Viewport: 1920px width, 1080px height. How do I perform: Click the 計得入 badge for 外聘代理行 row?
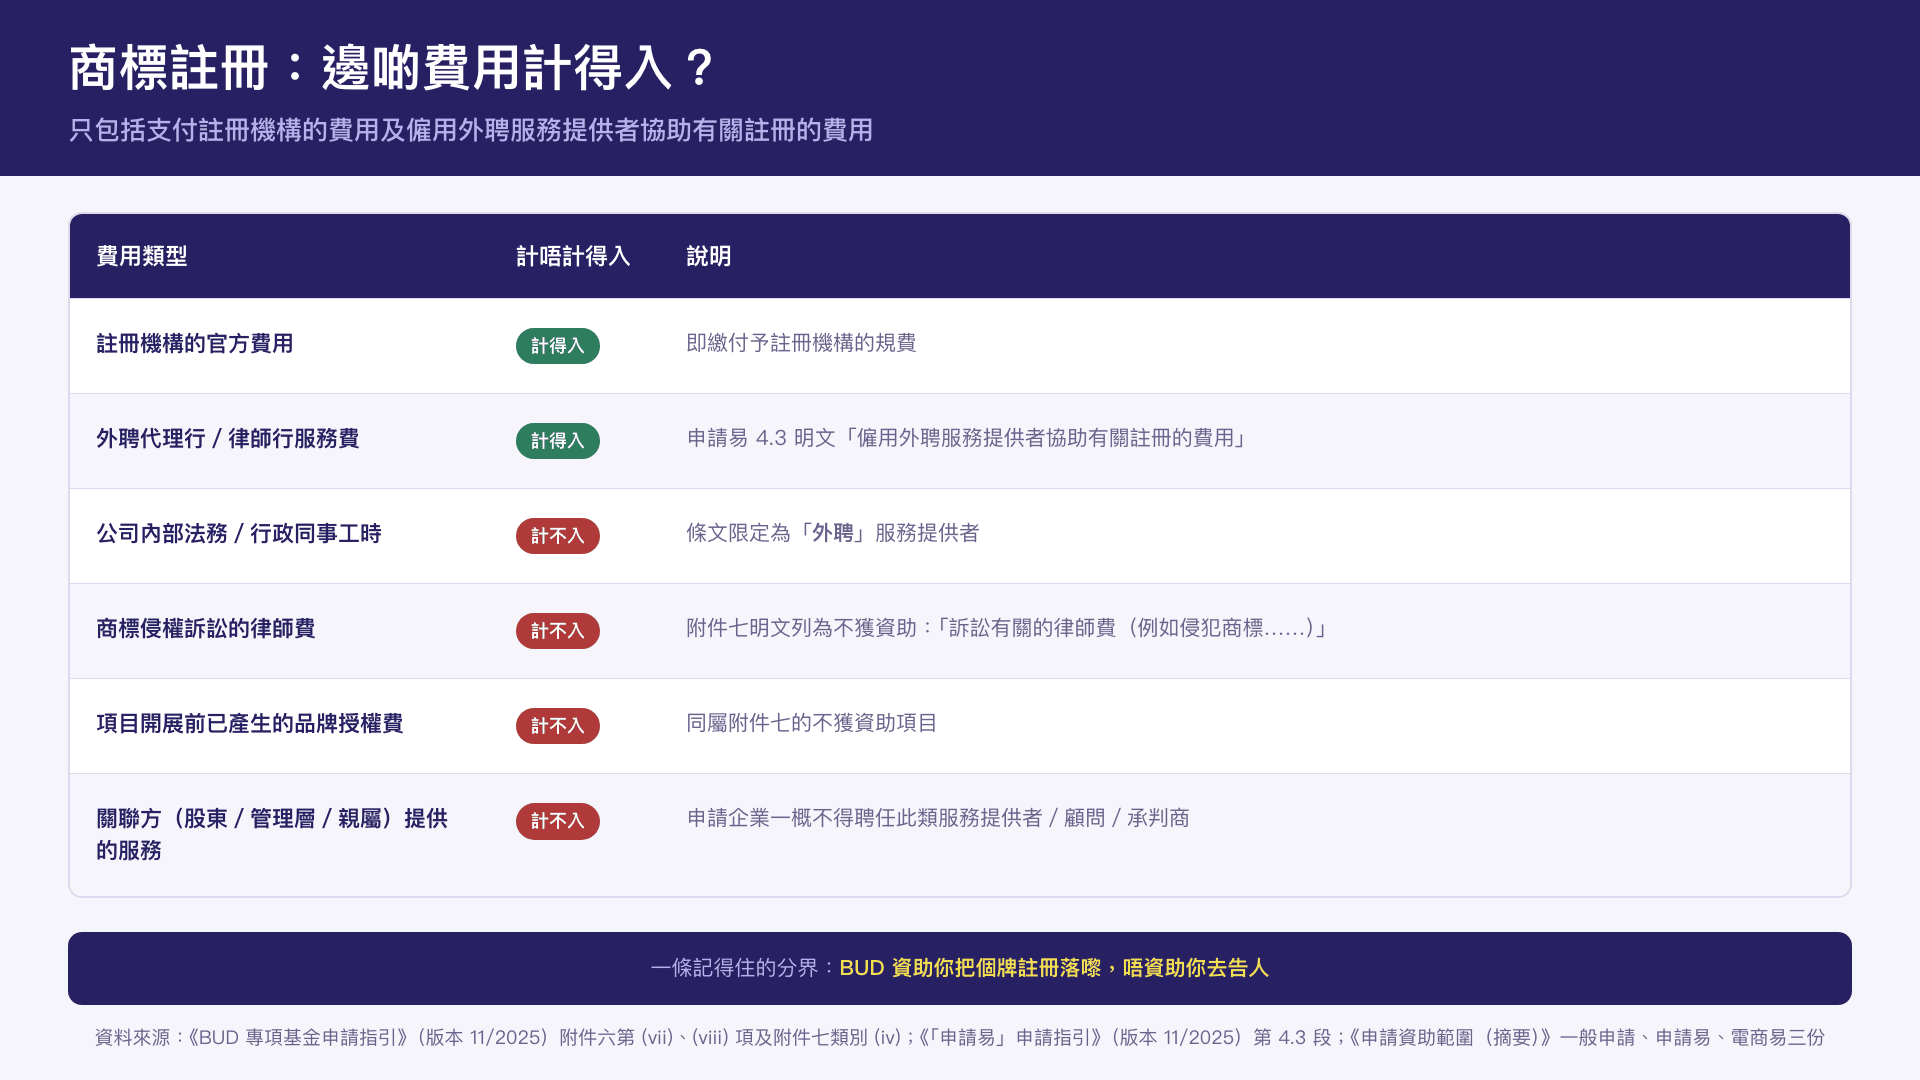tap(558, 441)
